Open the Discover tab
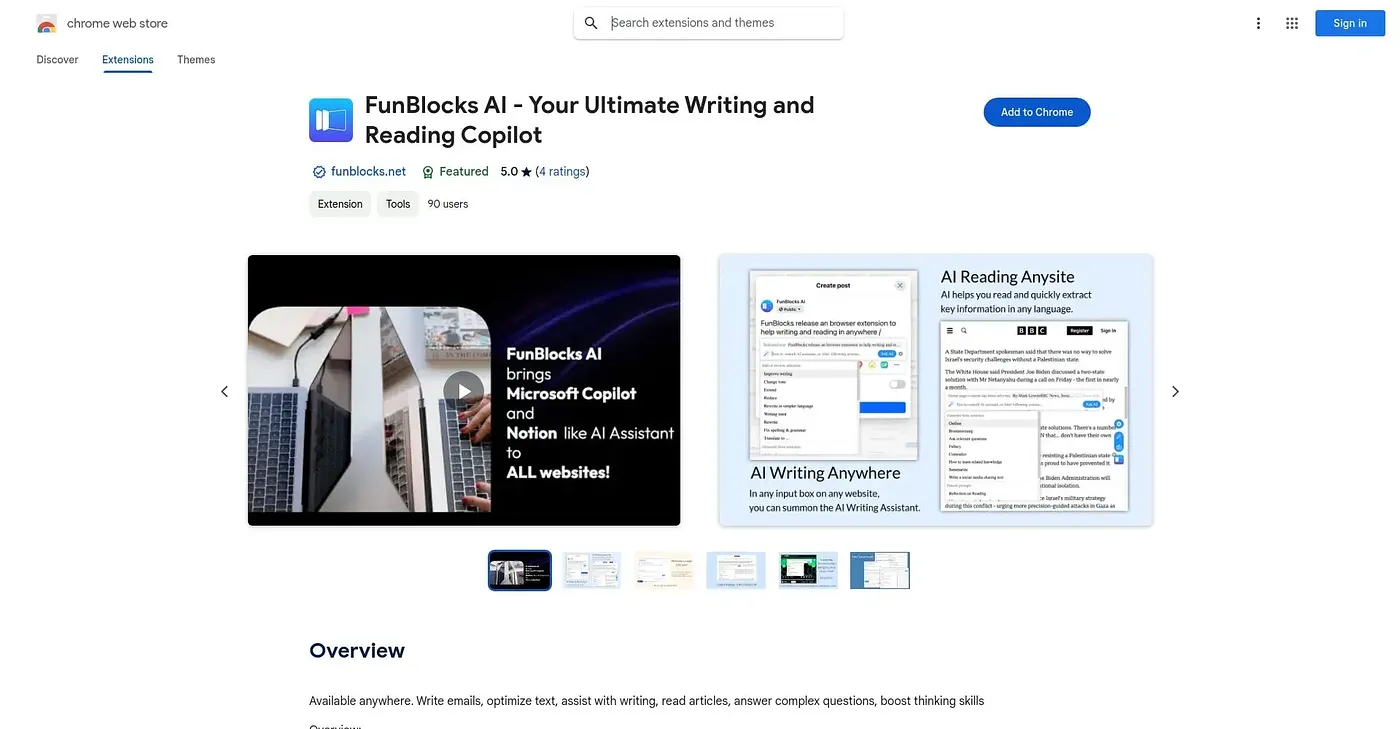This screenshot has width=1400, height=729. pyautogui.click(x=57, y=60)
